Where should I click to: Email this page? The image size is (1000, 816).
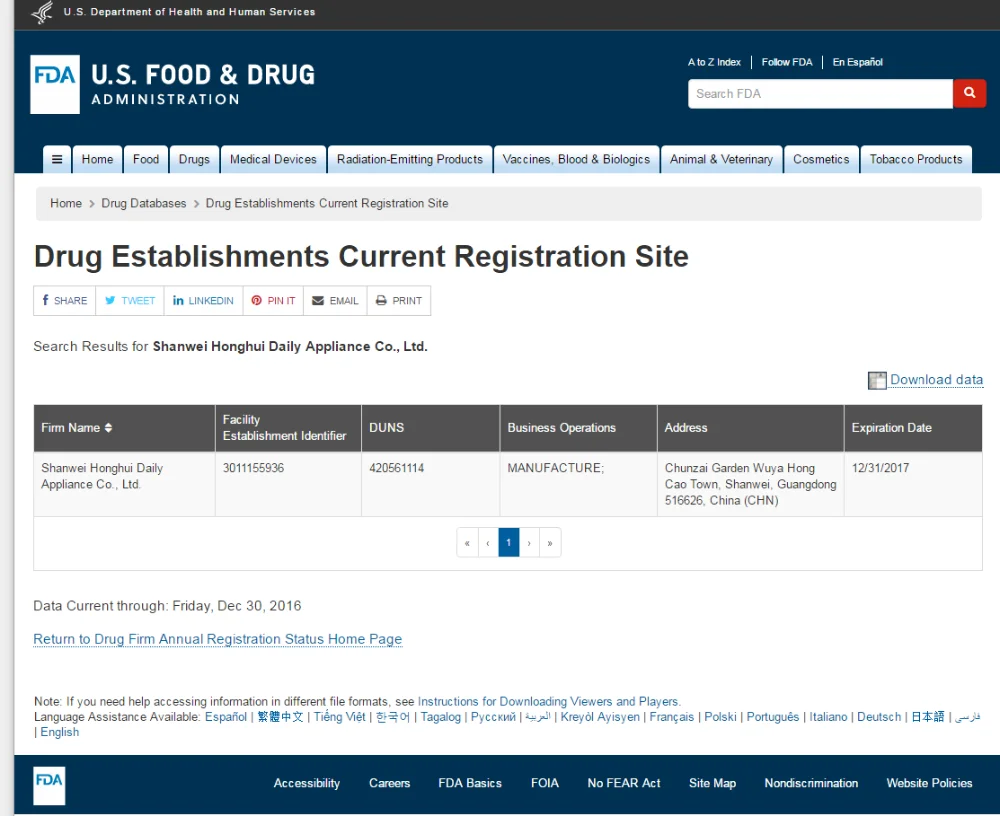pyautogui.click(x=335, y=300)
